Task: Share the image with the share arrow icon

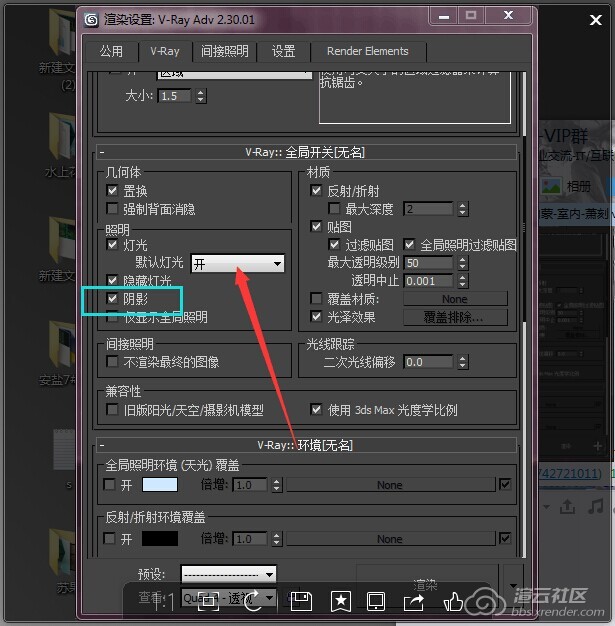Action: tap(414, 602)
